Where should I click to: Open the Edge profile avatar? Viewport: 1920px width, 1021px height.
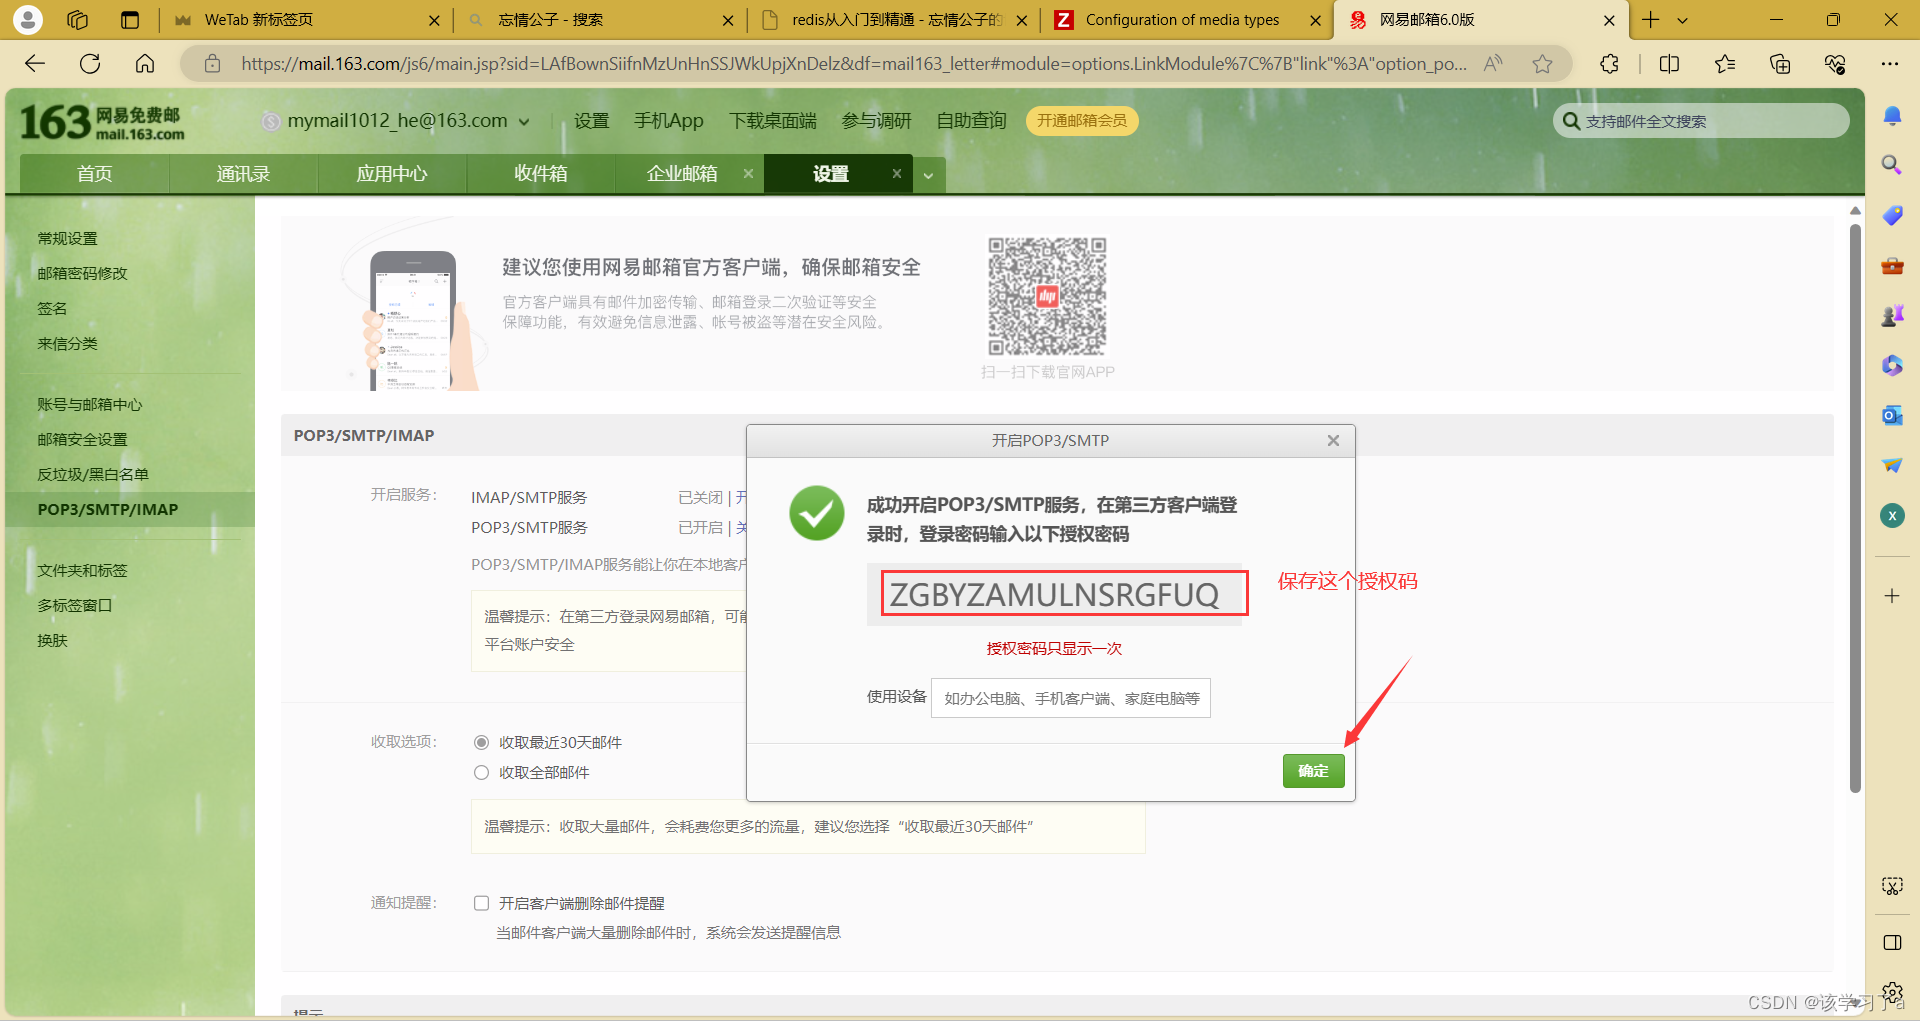[x=28, y=19]
